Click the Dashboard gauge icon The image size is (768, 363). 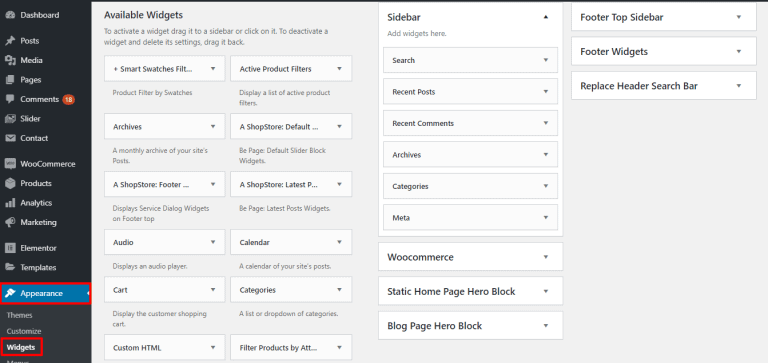click(x=10, y=15)
